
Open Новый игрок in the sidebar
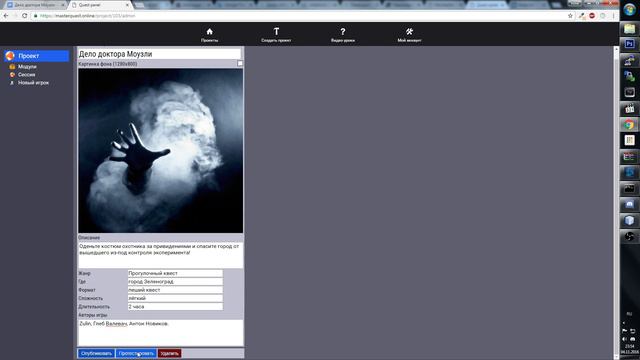point(33,83)
